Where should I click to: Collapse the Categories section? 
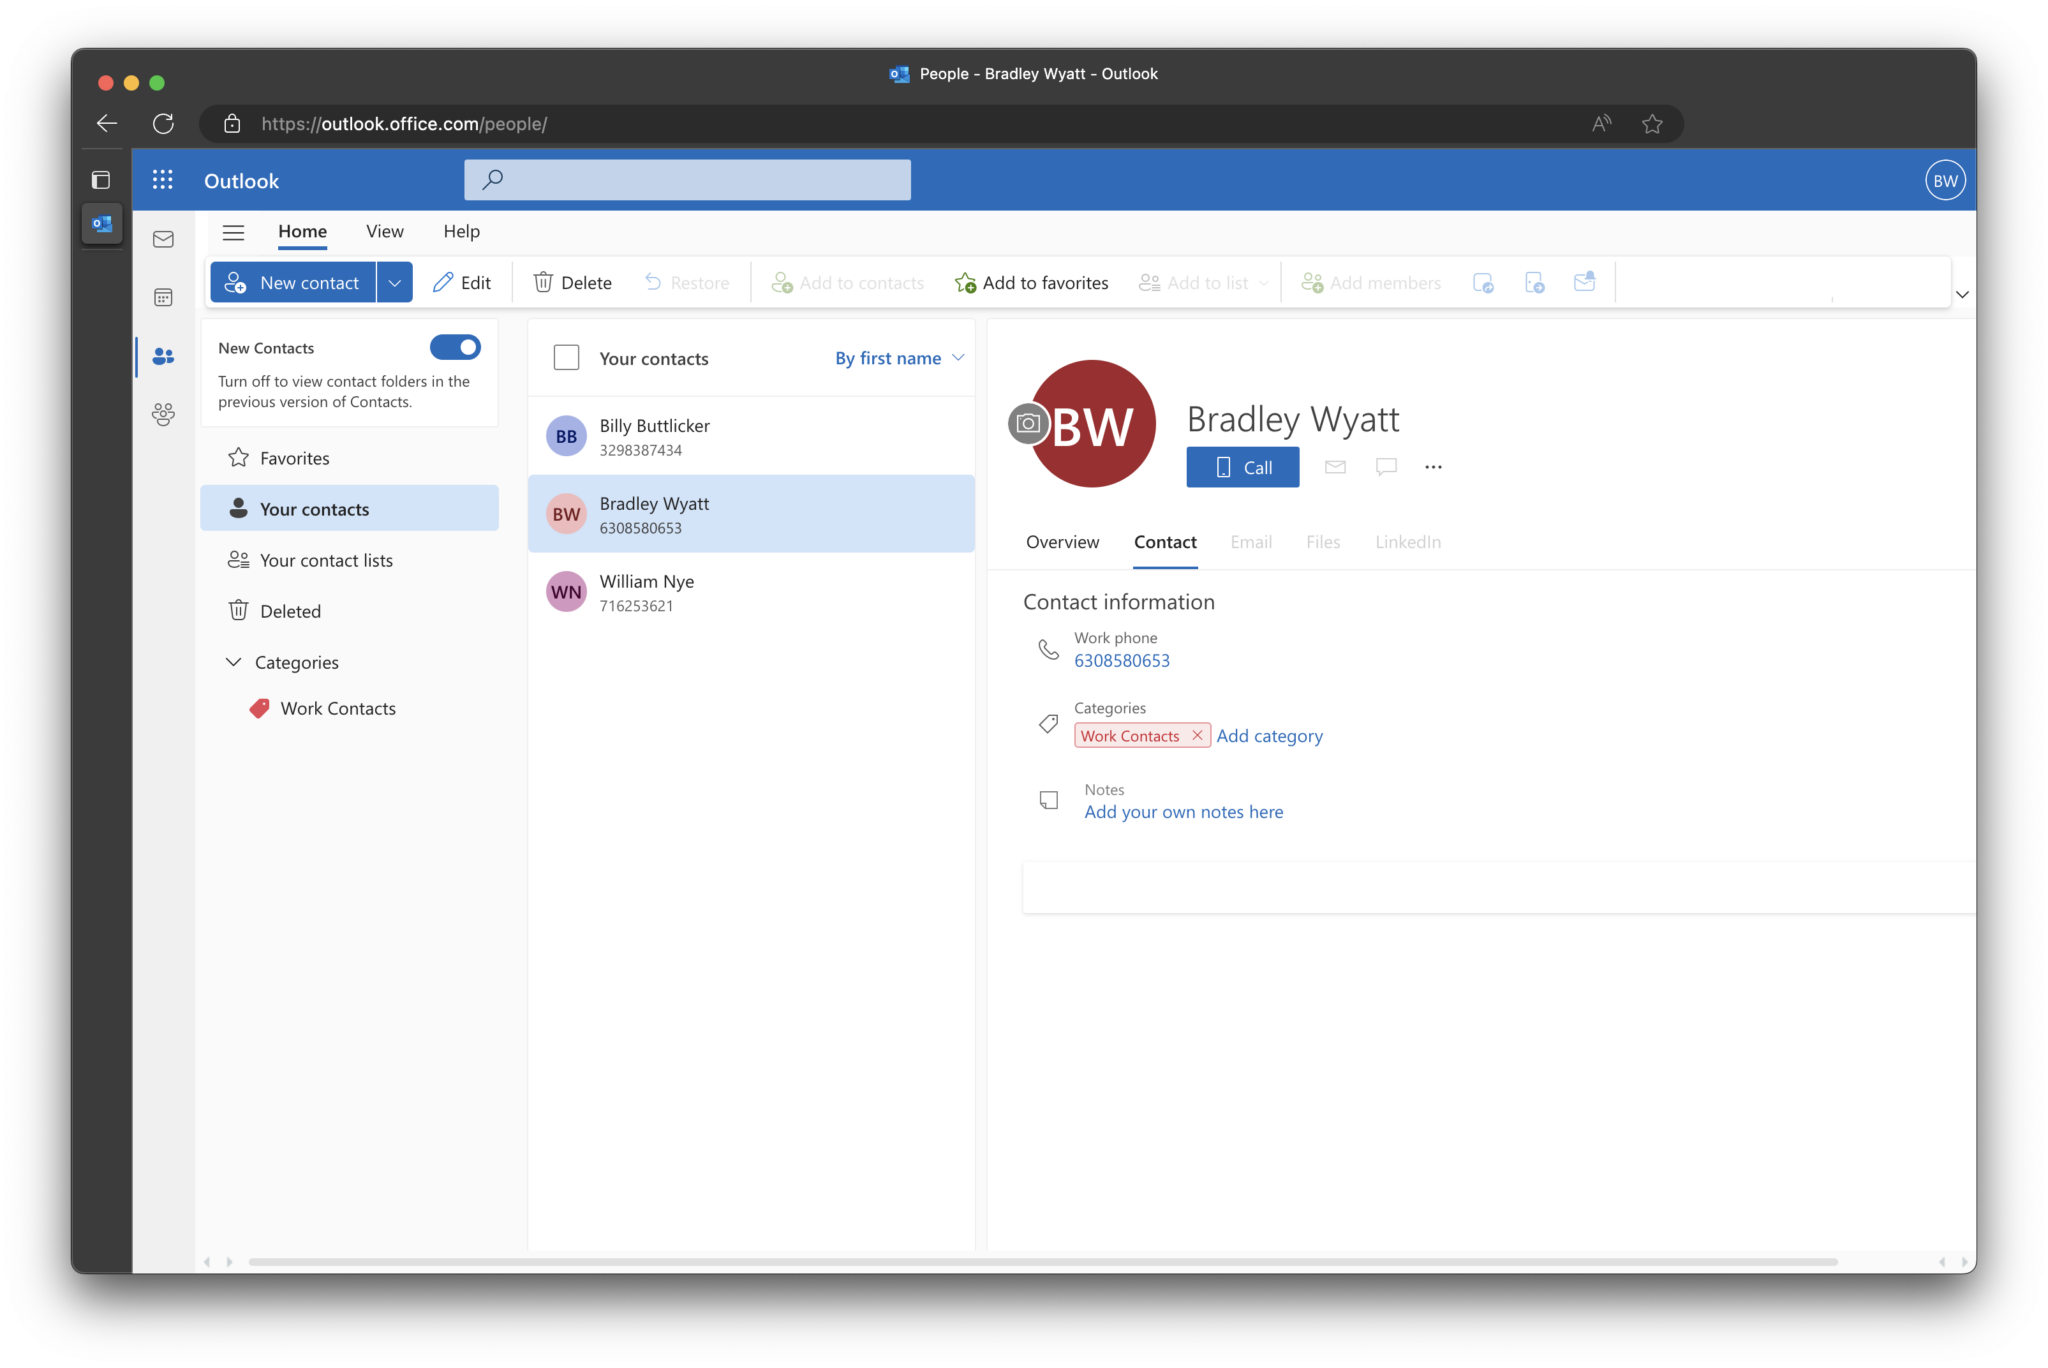[234, 662]
